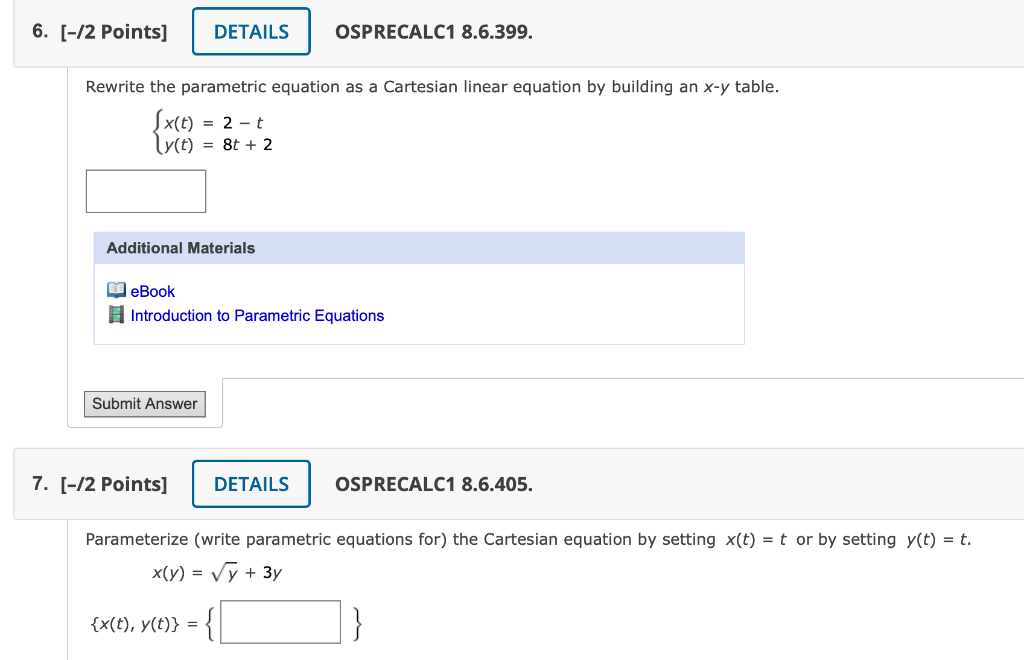Screen dimensions: 1024x660
Task: Click the answer box for {x(t), y(t)}
Action: pos(280,621)
